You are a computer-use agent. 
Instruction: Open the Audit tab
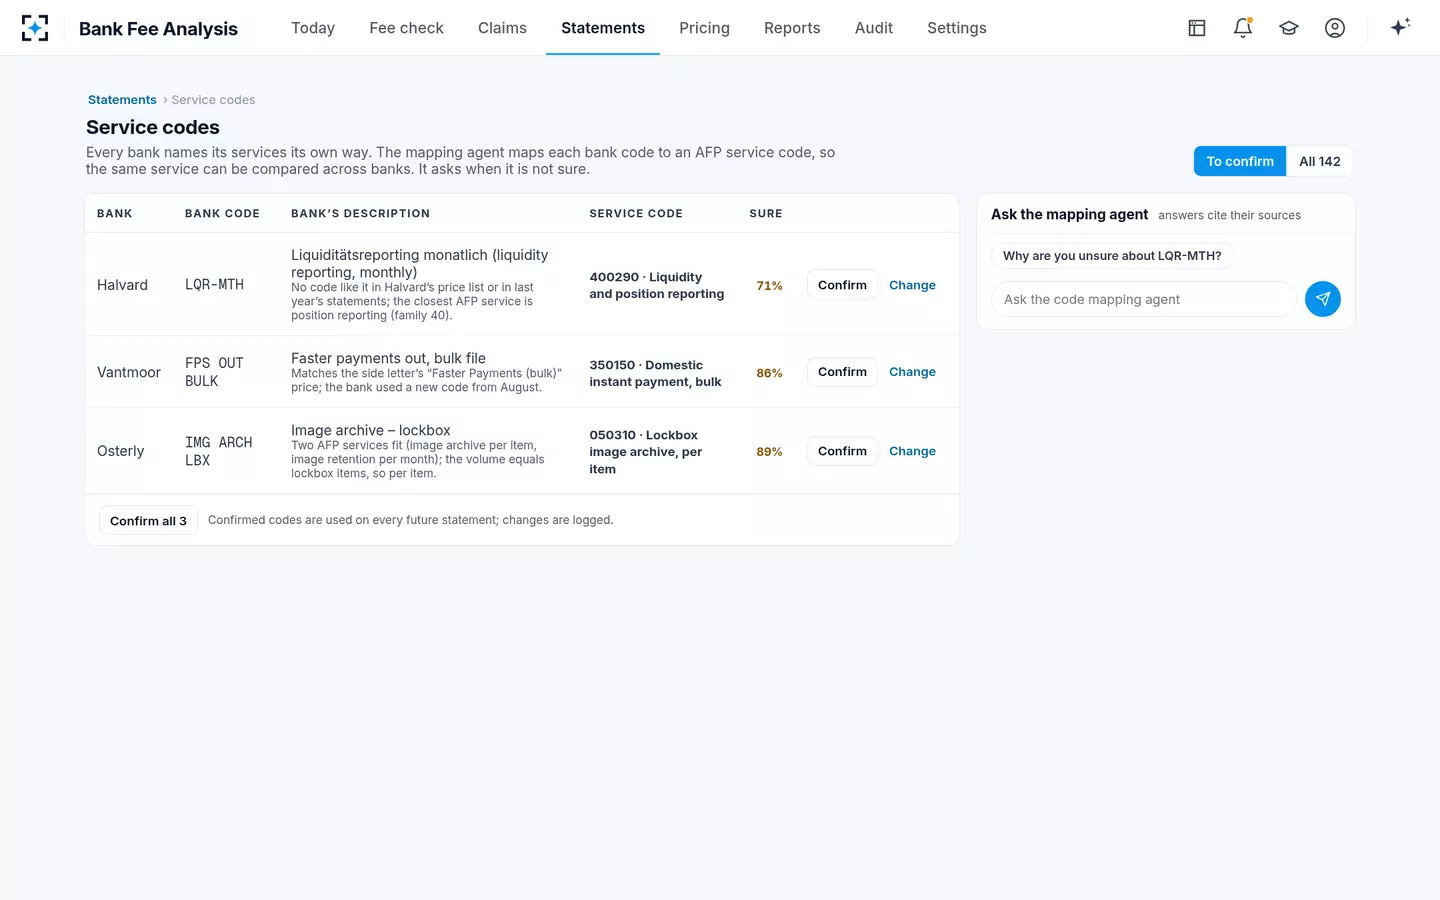[x=874, y=28]
